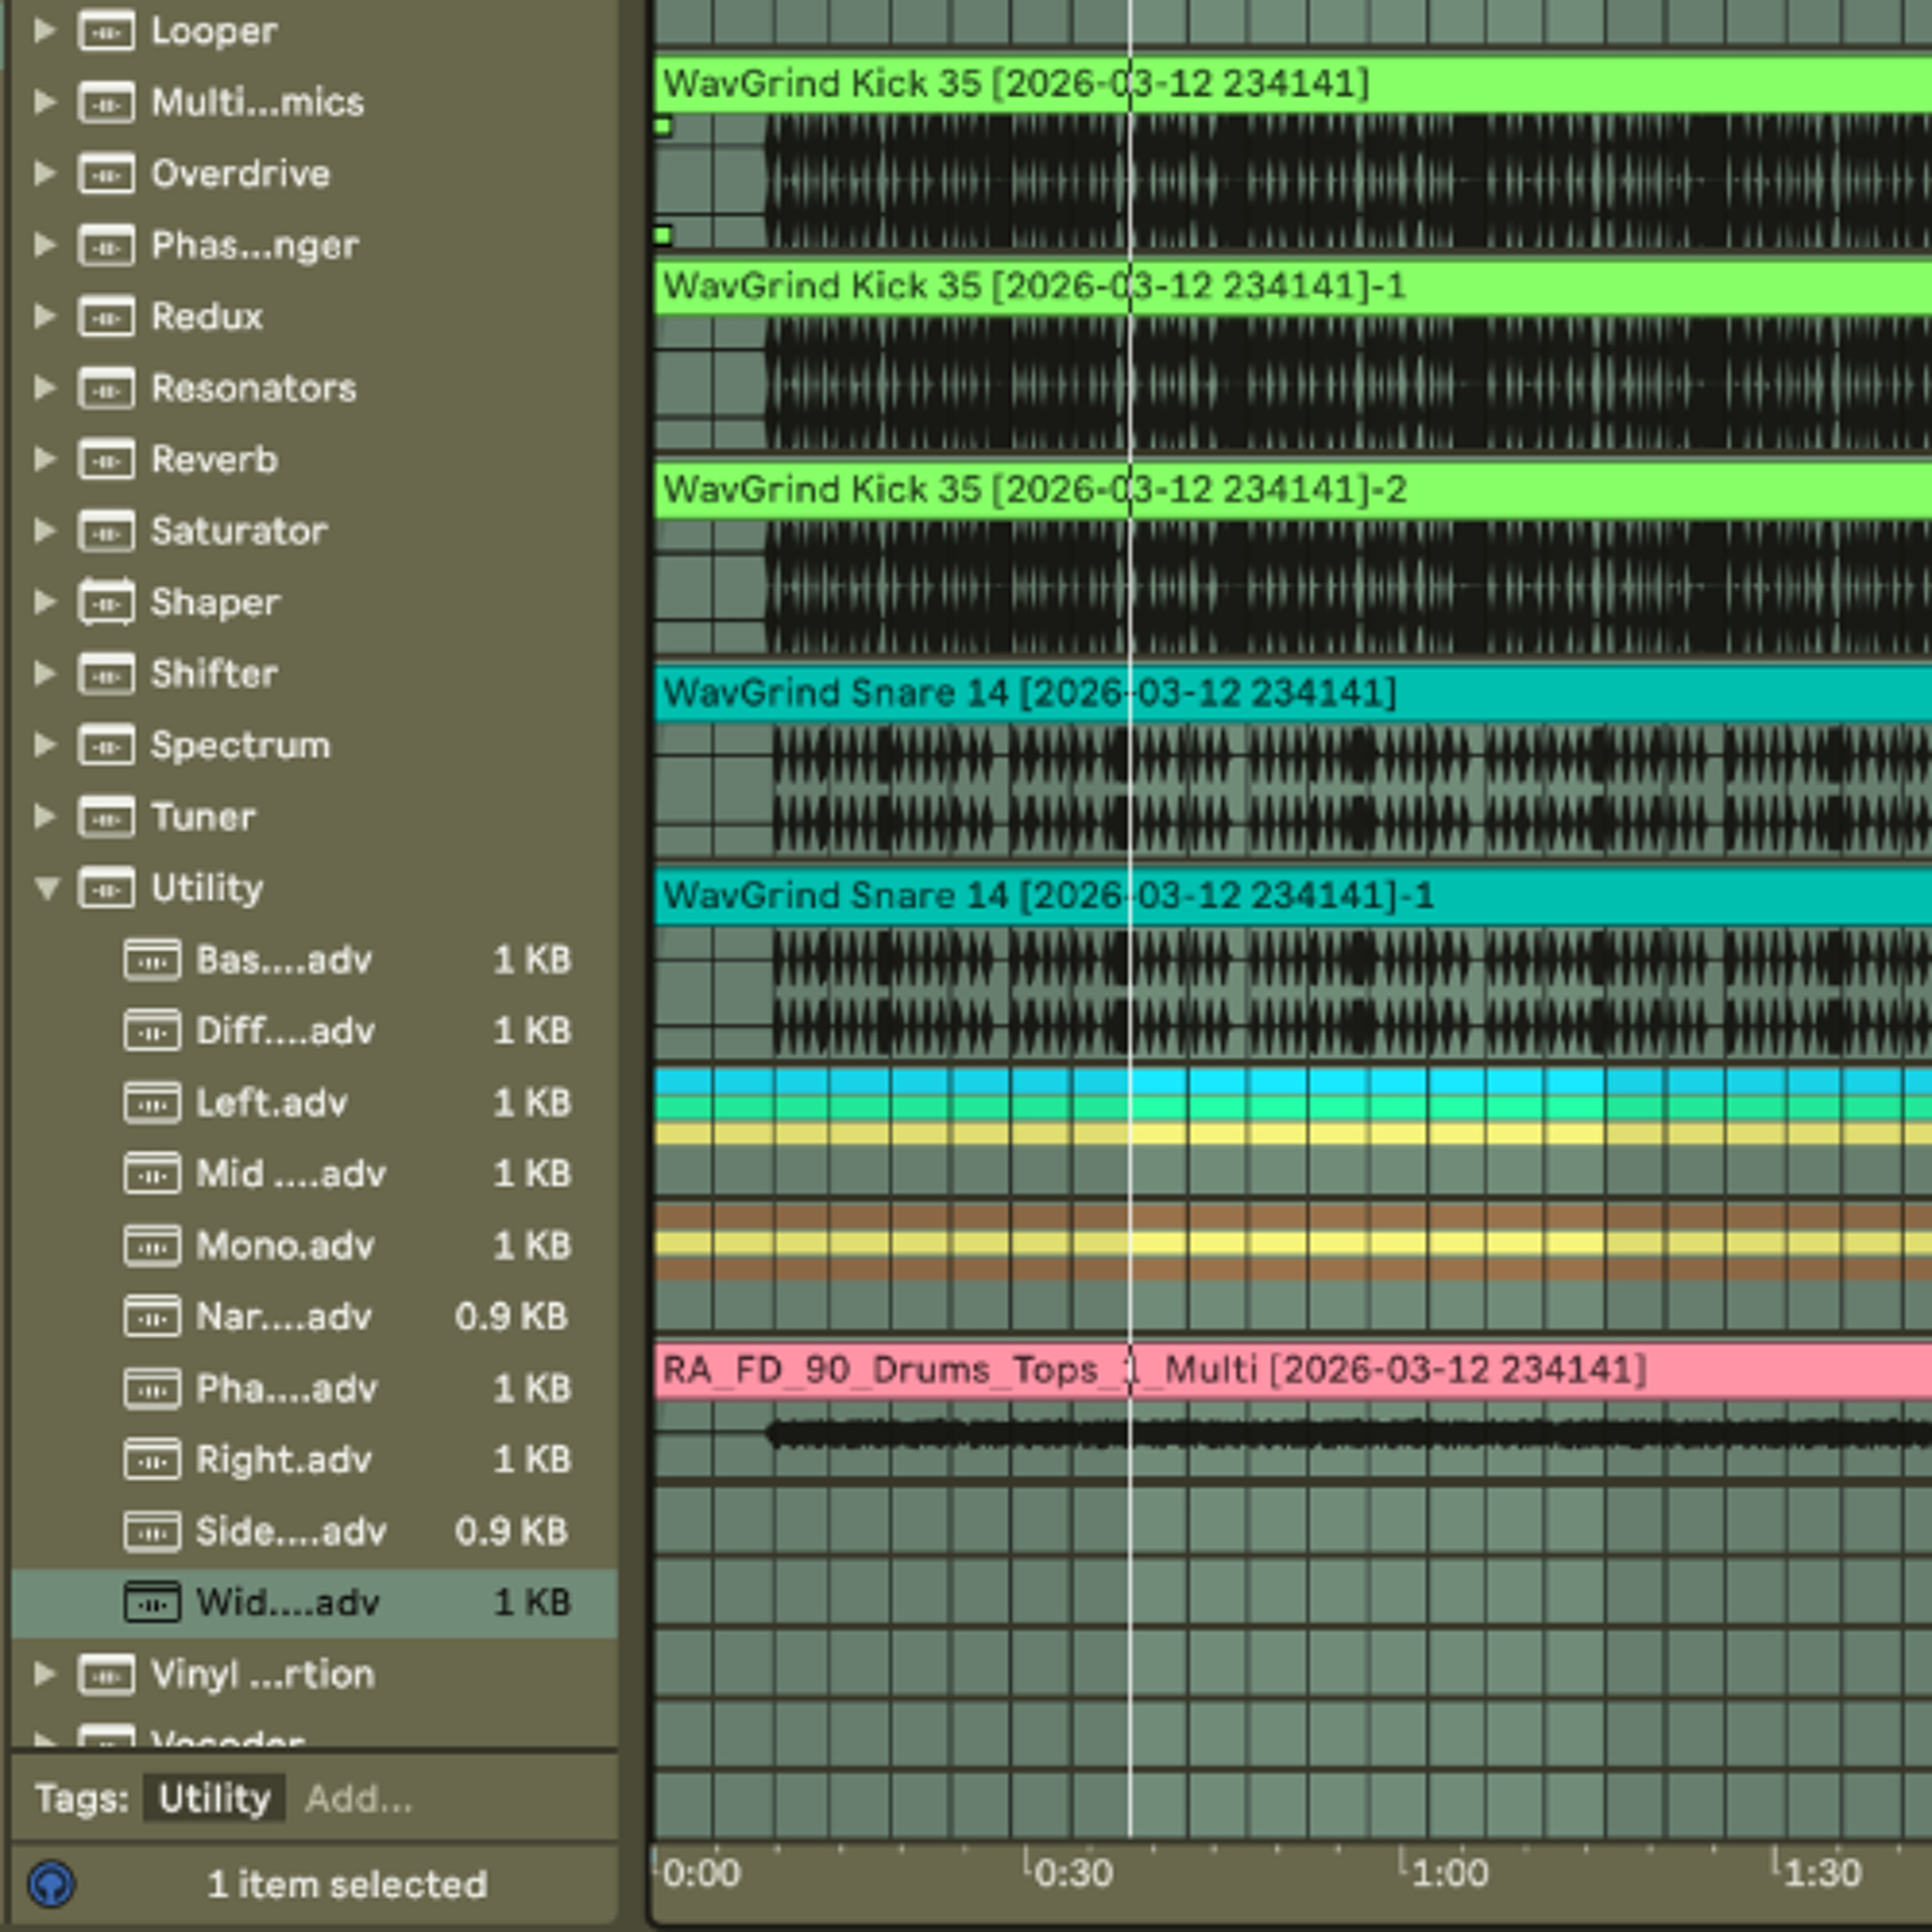1932x1932 pixels.
Task: Click Add... to add a tag
Action: click(x=358, y=1799)
